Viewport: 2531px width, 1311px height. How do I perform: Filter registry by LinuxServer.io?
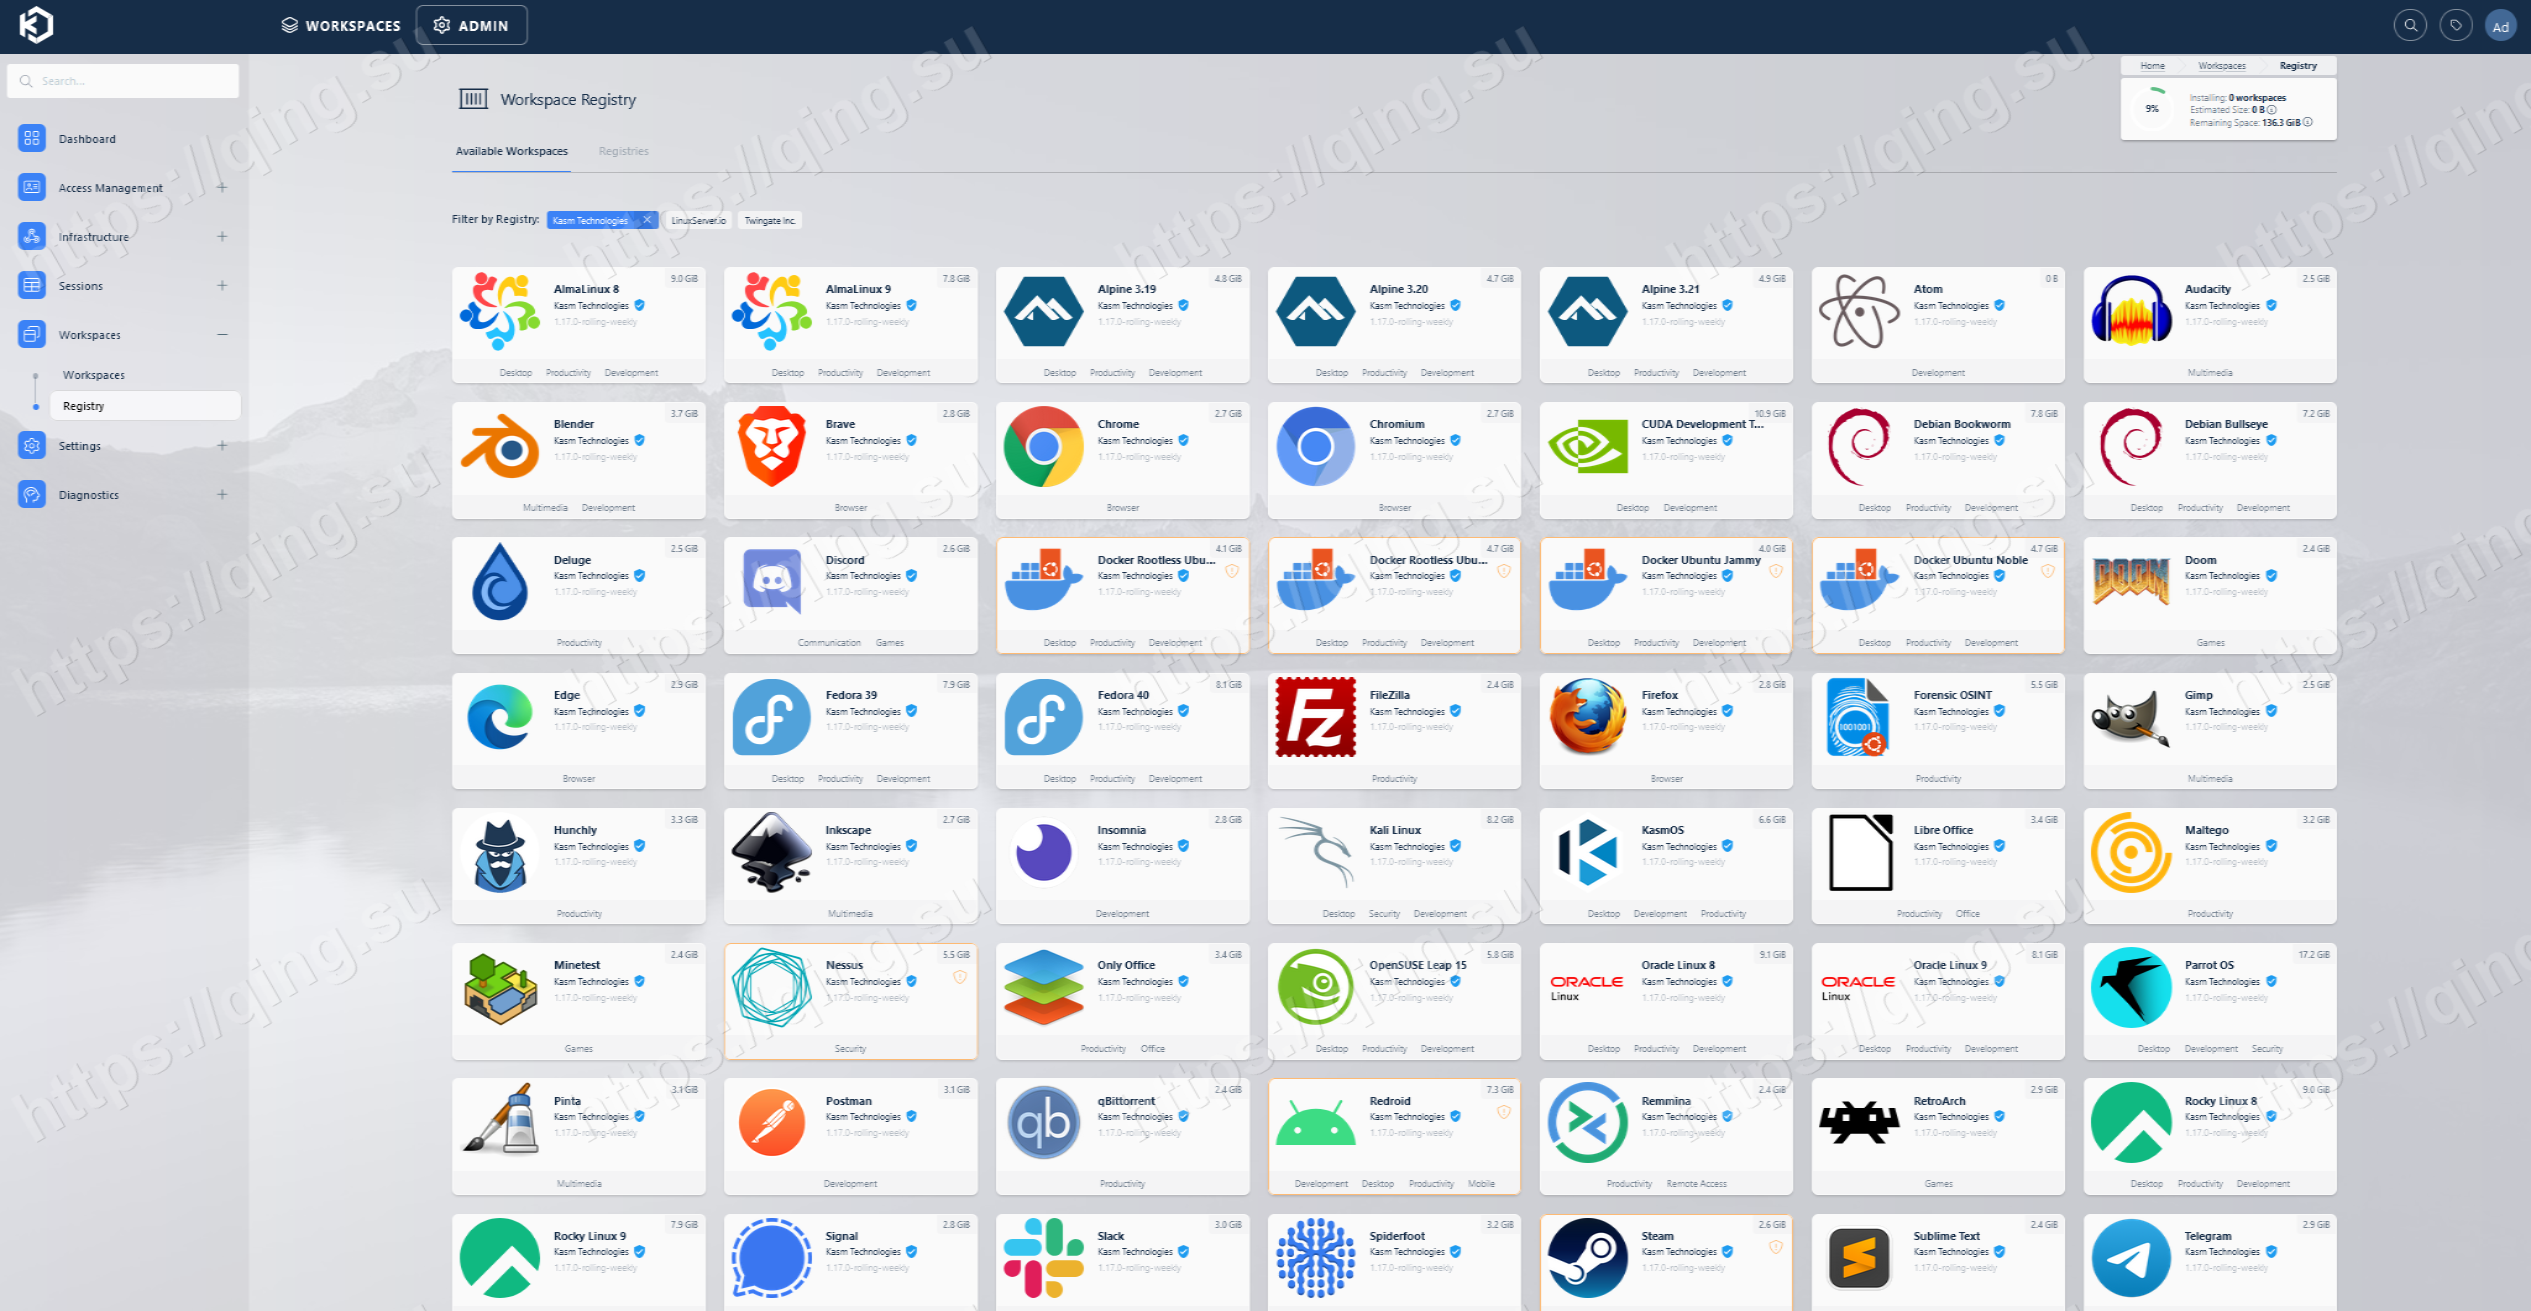(x=698, y=220)
